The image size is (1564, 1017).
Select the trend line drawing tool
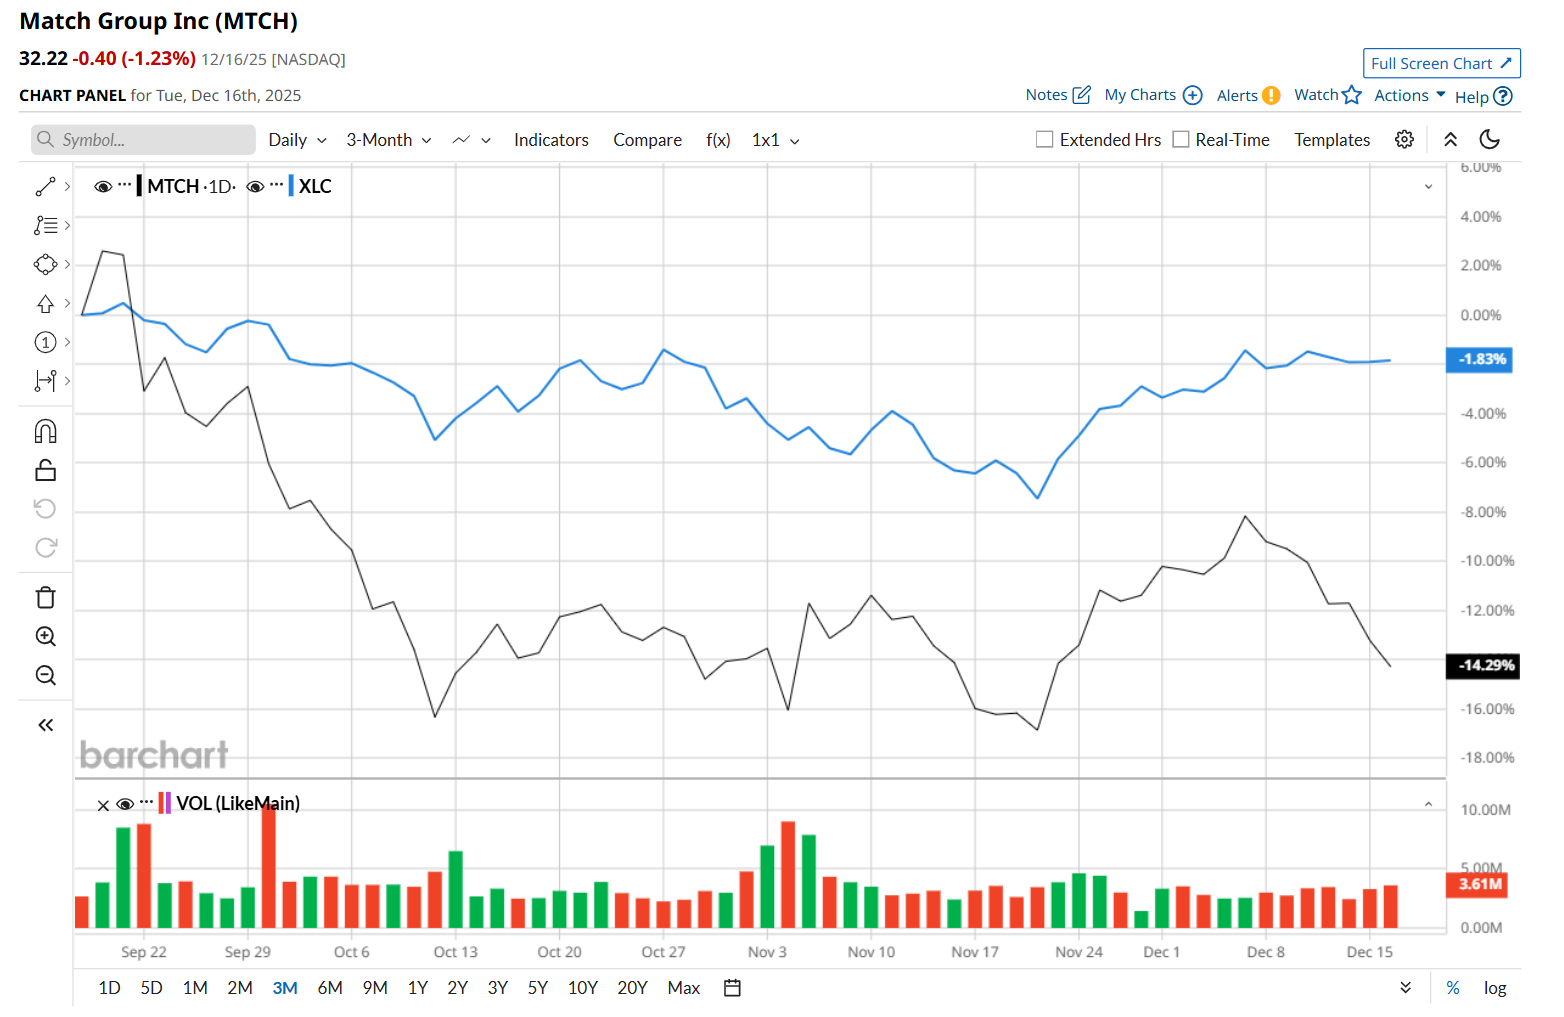coord(46,187)
